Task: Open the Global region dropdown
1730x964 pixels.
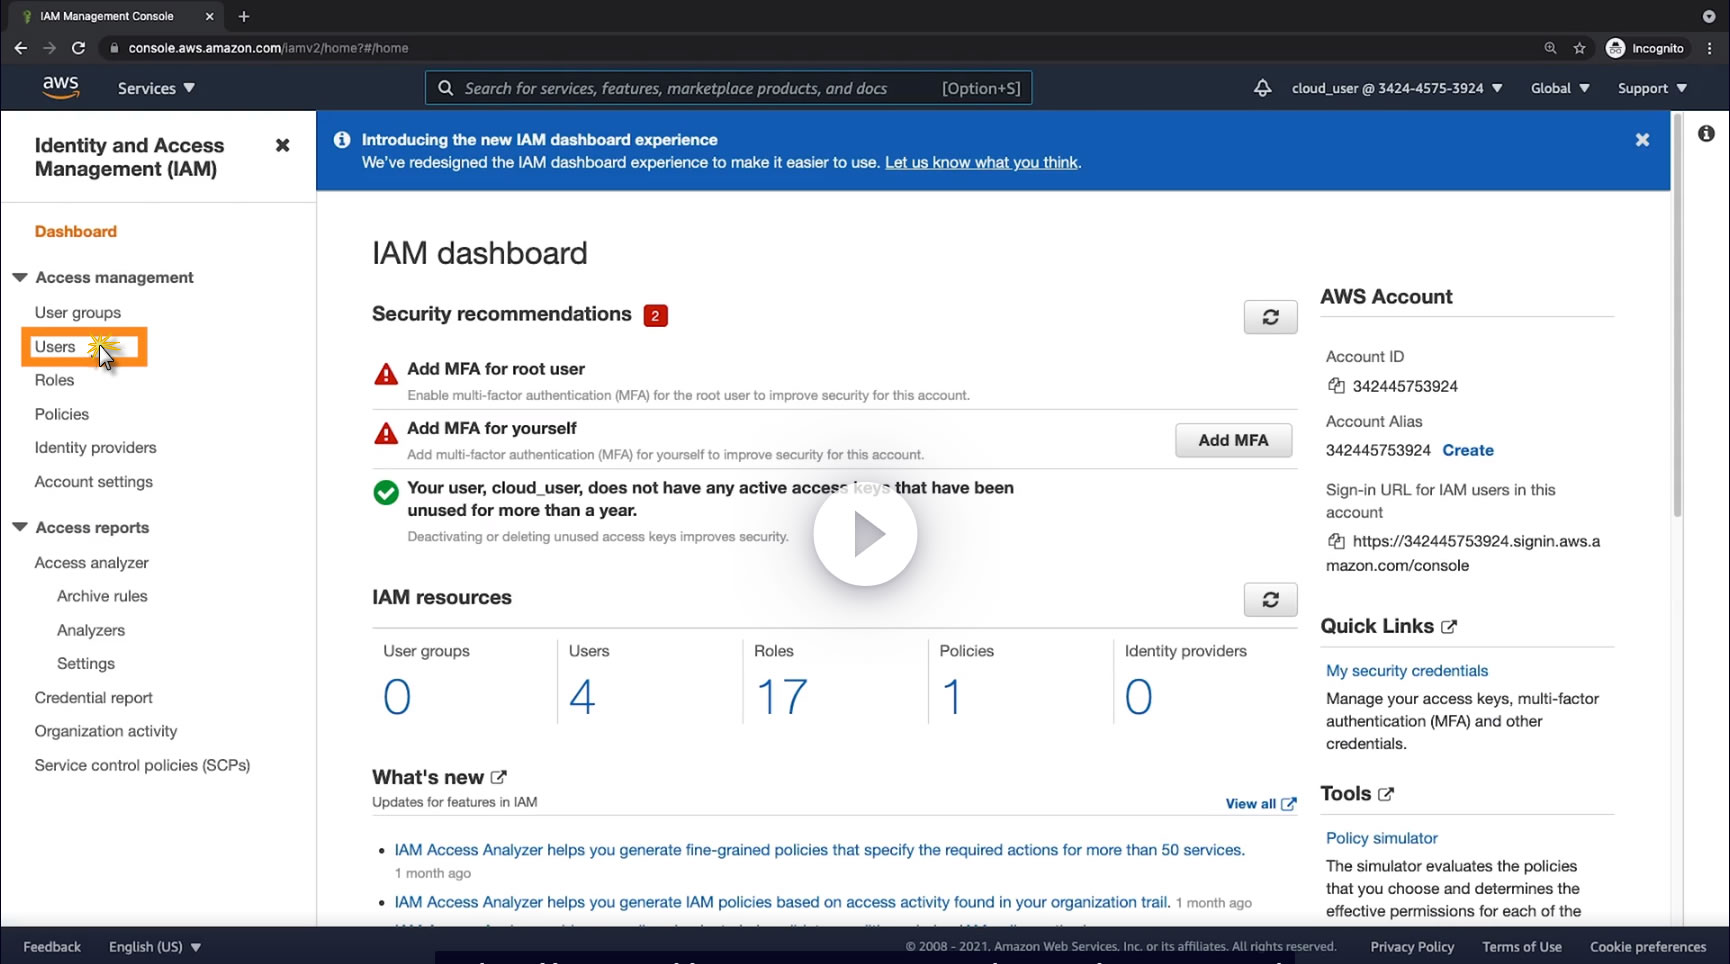Action: click(x=1560, y=88)
